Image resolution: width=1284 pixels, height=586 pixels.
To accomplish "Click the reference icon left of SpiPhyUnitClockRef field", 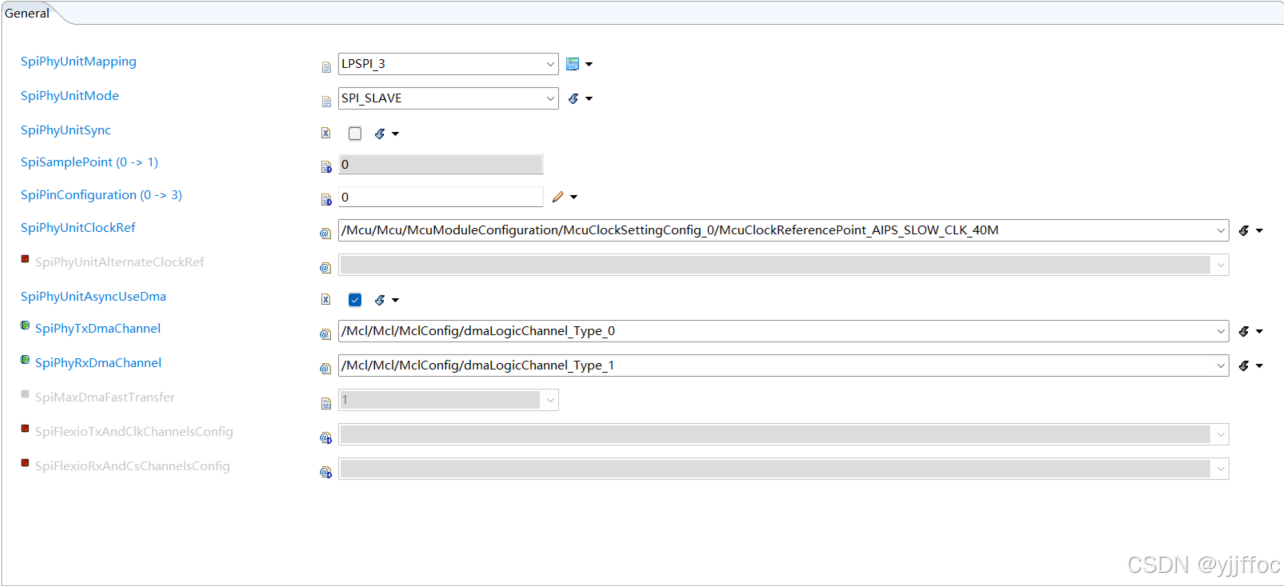I will [x=326, y=233].
